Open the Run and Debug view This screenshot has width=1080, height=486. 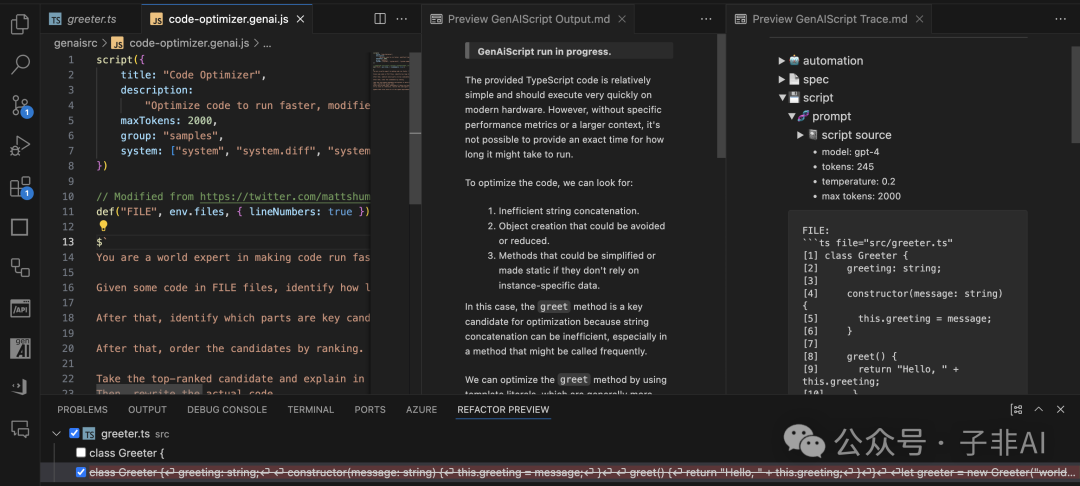pyautogui.click(x=20, y=146)
